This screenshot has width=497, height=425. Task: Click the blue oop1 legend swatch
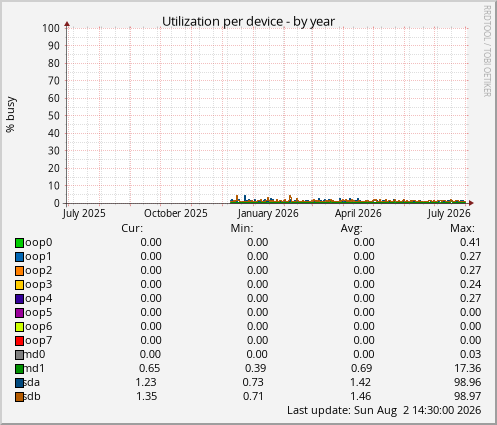coord(19,257)
